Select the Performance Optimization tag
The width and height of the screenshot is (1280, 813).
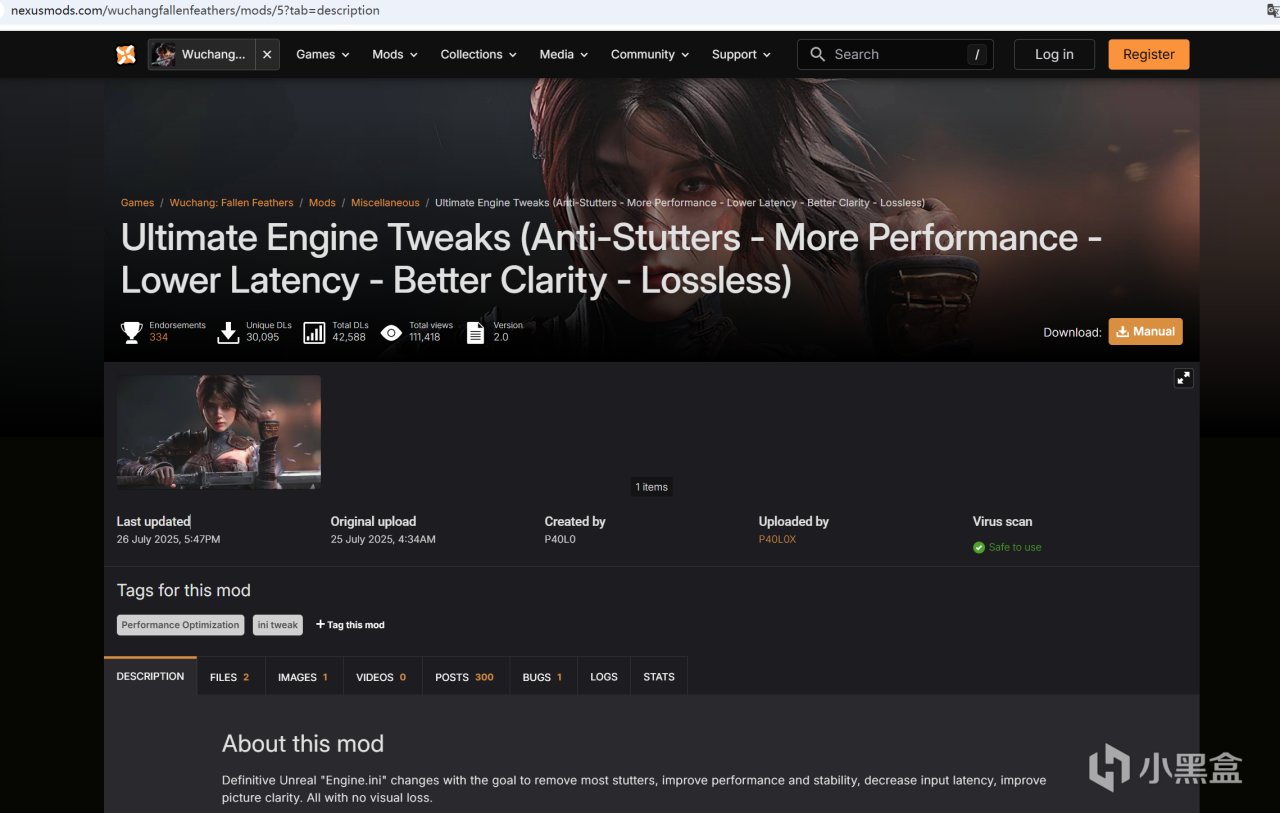181,625
